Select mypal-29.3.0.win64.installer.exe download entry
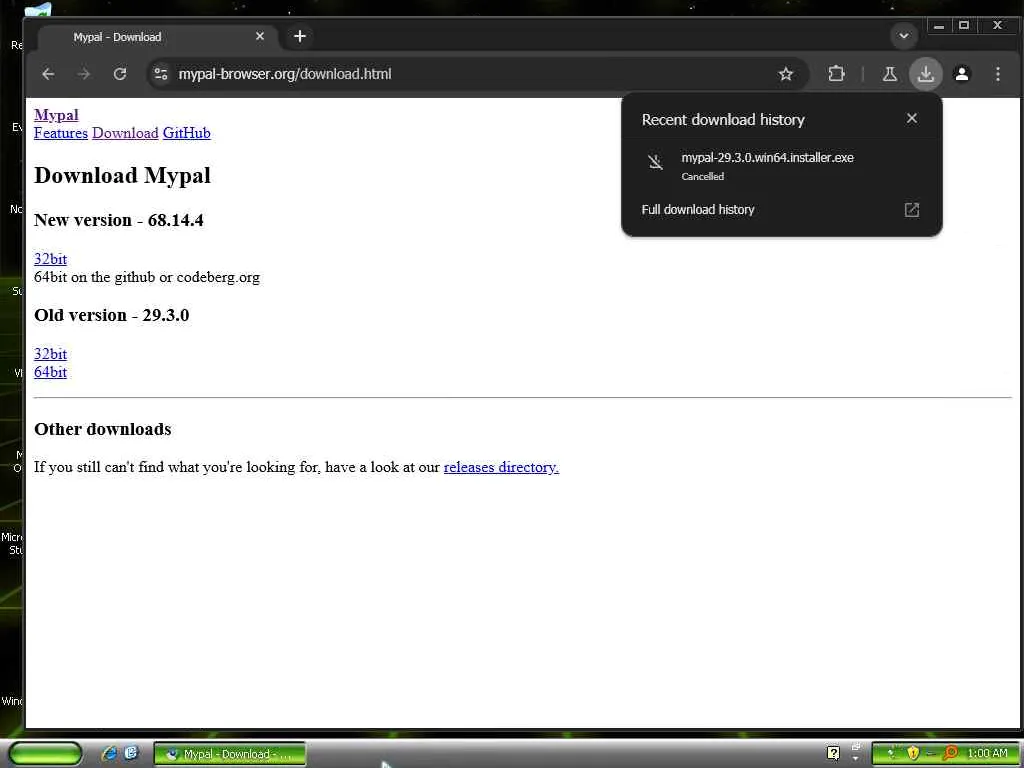Screen dimensions: 1024x768 point(782,166)
